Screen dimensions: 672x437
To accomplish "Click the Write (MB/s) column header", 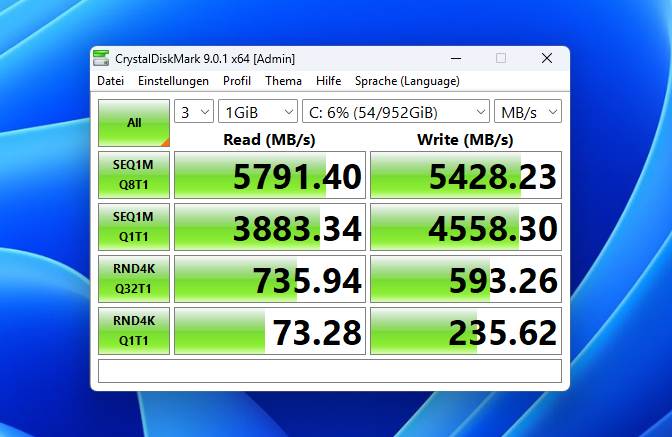I will pos(465,140).
